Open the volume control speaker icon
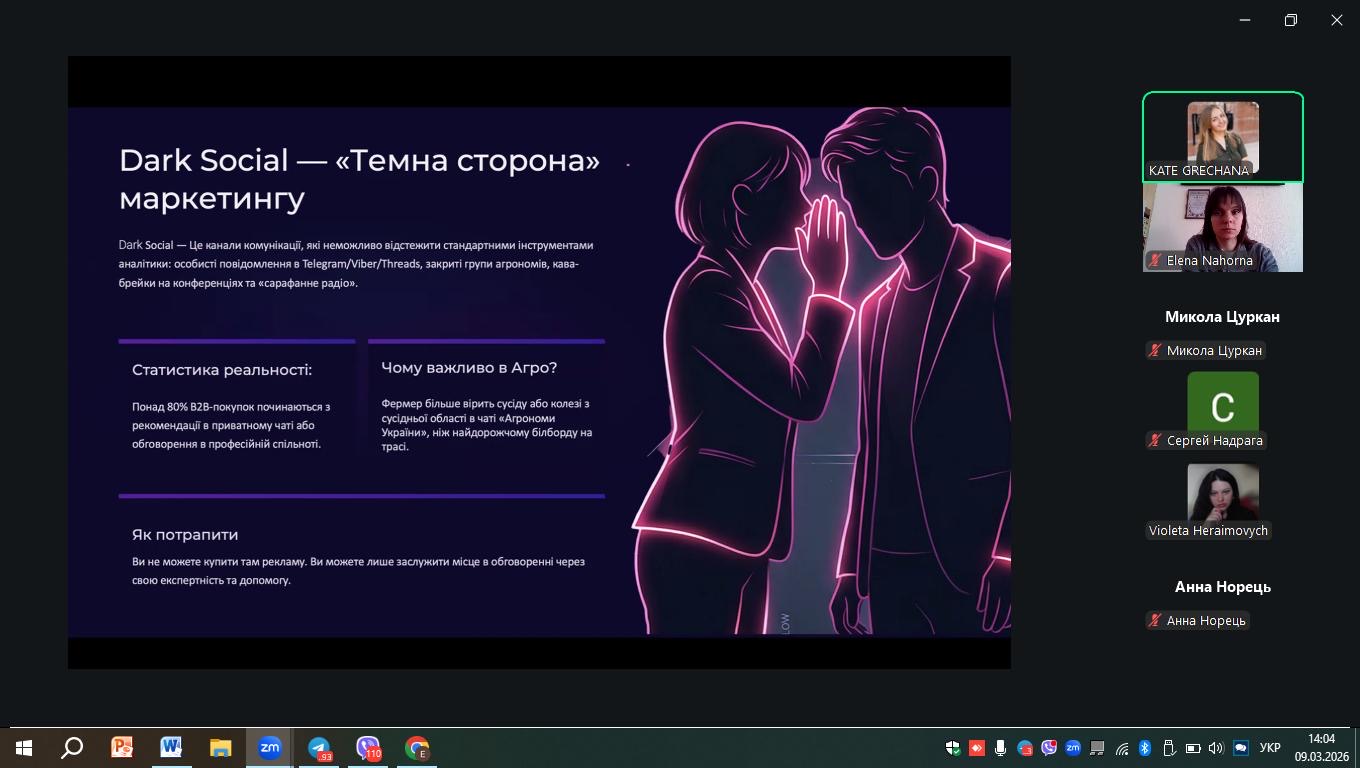1360x768 pixels. click(x=1216, y=748)
